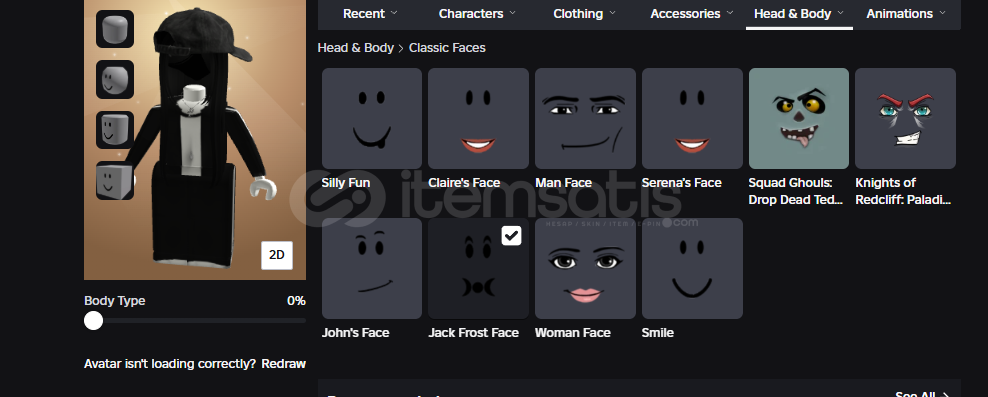Choose the Smile face thumbnail
The width and height of the screenshot is (988, 397).
[x=692, y=268]
